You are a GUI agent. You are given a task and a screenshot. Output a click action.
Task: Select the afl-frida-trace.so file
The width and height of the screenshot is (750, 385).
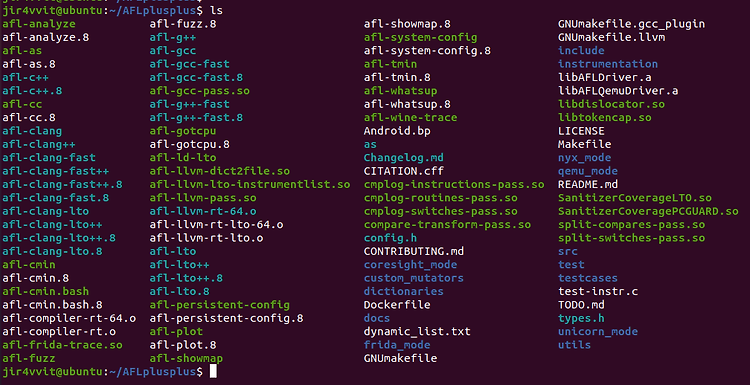(62, 345)
